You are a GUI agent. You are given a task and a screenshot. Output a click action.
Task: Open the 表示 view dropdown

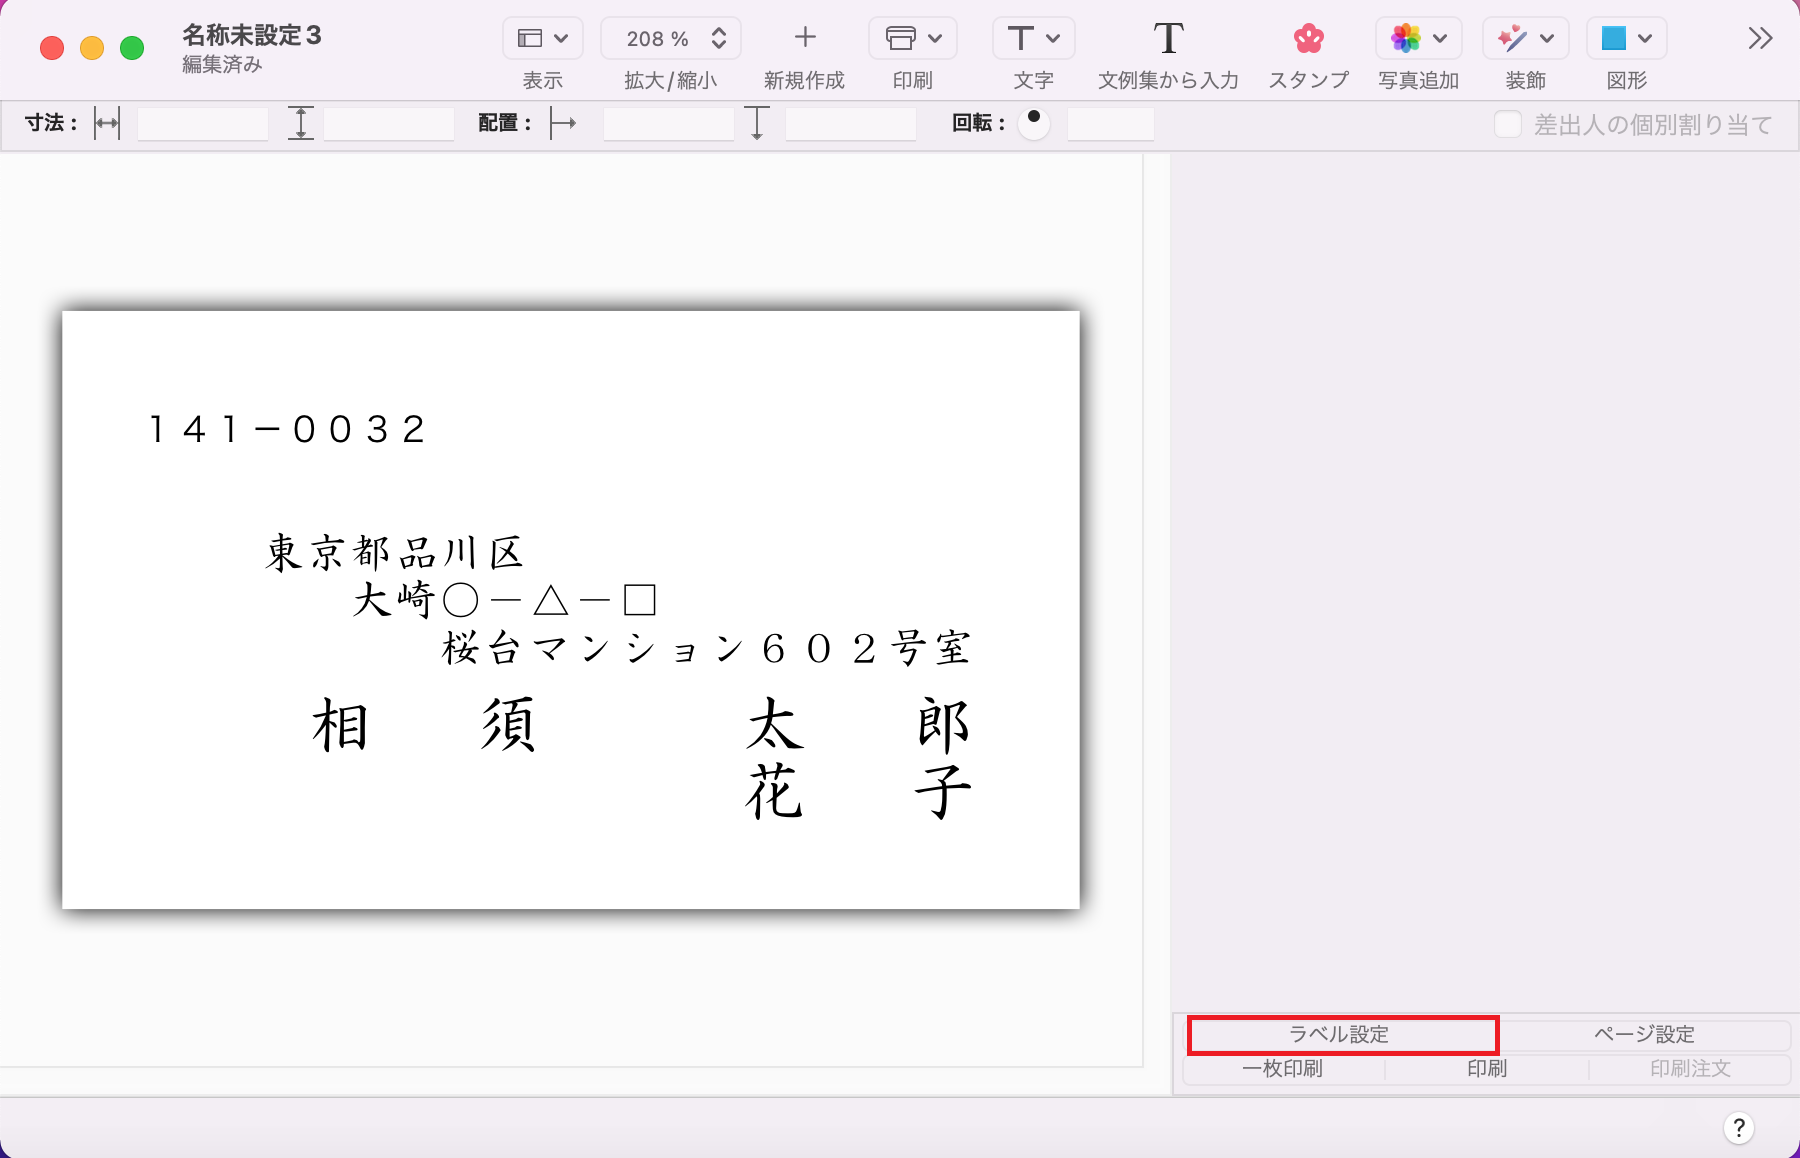[542, 38]
